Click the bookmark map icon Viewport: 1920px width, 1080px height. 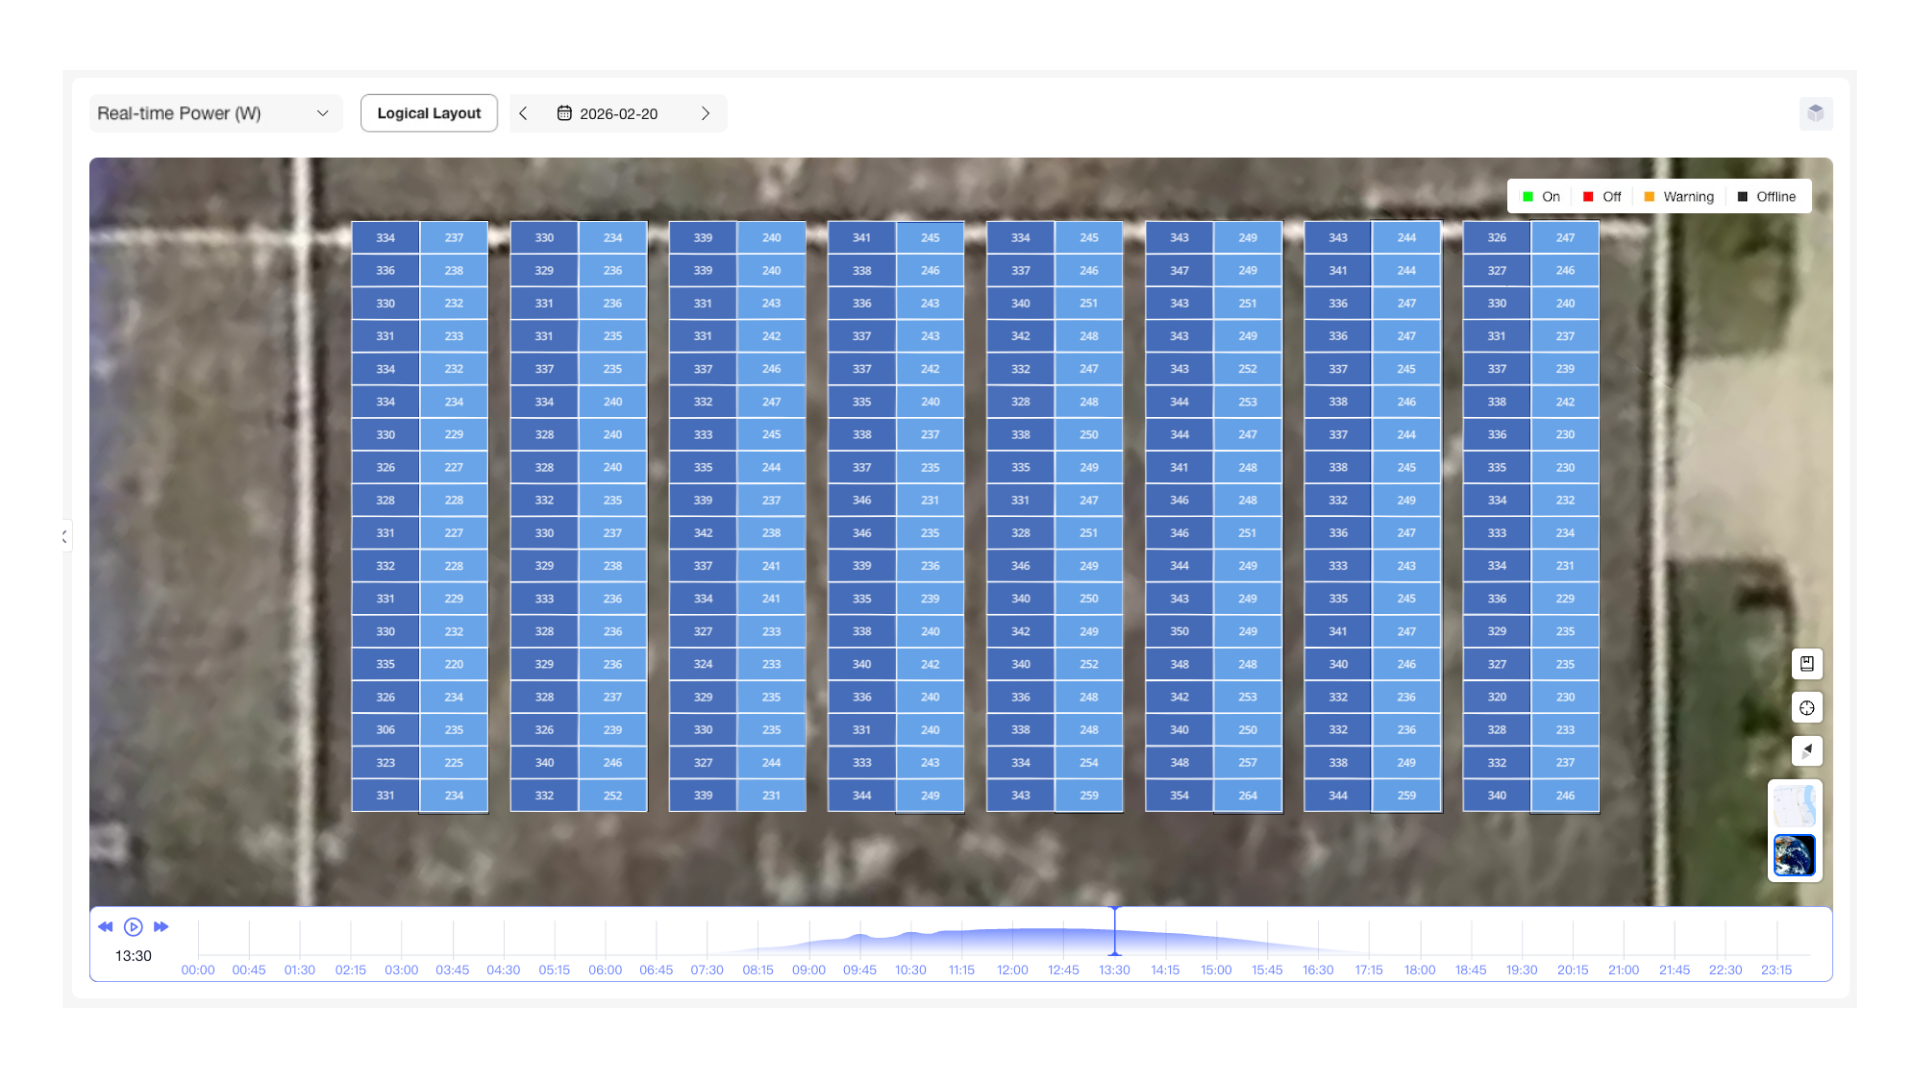point(1806,664)
